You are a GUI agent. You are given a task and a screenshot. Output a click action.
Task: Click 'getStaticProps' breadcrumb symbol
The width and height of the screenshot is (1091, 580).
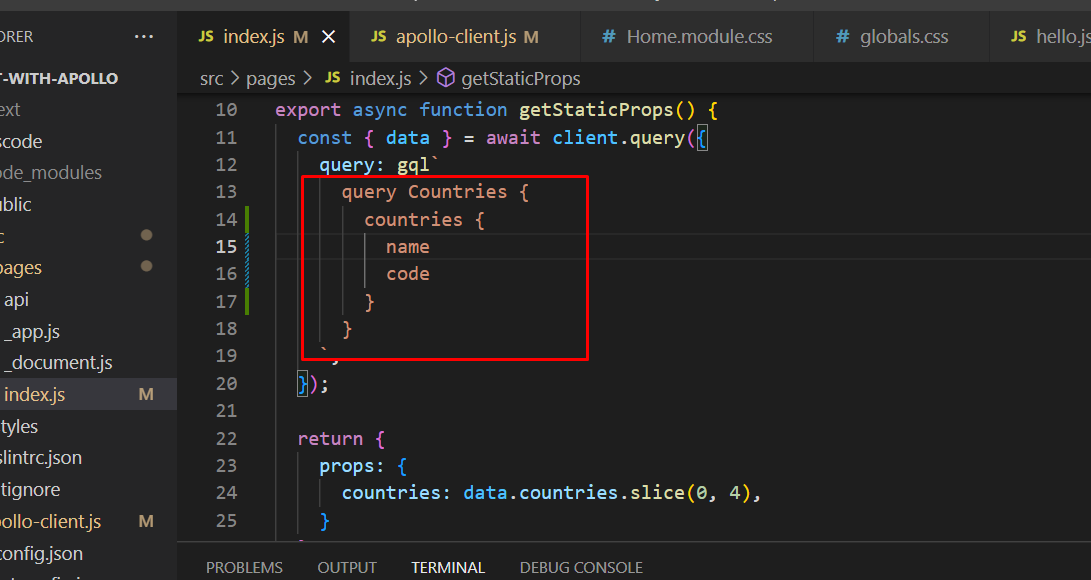[520, 79]
